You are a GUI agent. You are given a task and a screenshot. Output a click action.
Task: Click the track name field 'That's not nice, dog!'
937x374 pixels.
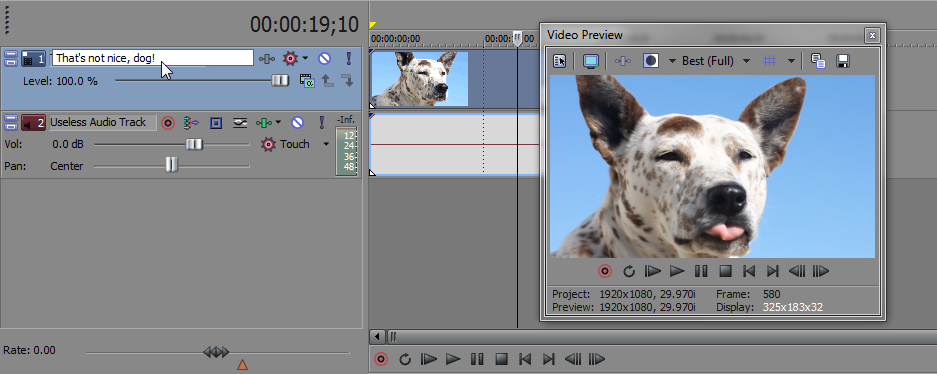coord(153,58)
